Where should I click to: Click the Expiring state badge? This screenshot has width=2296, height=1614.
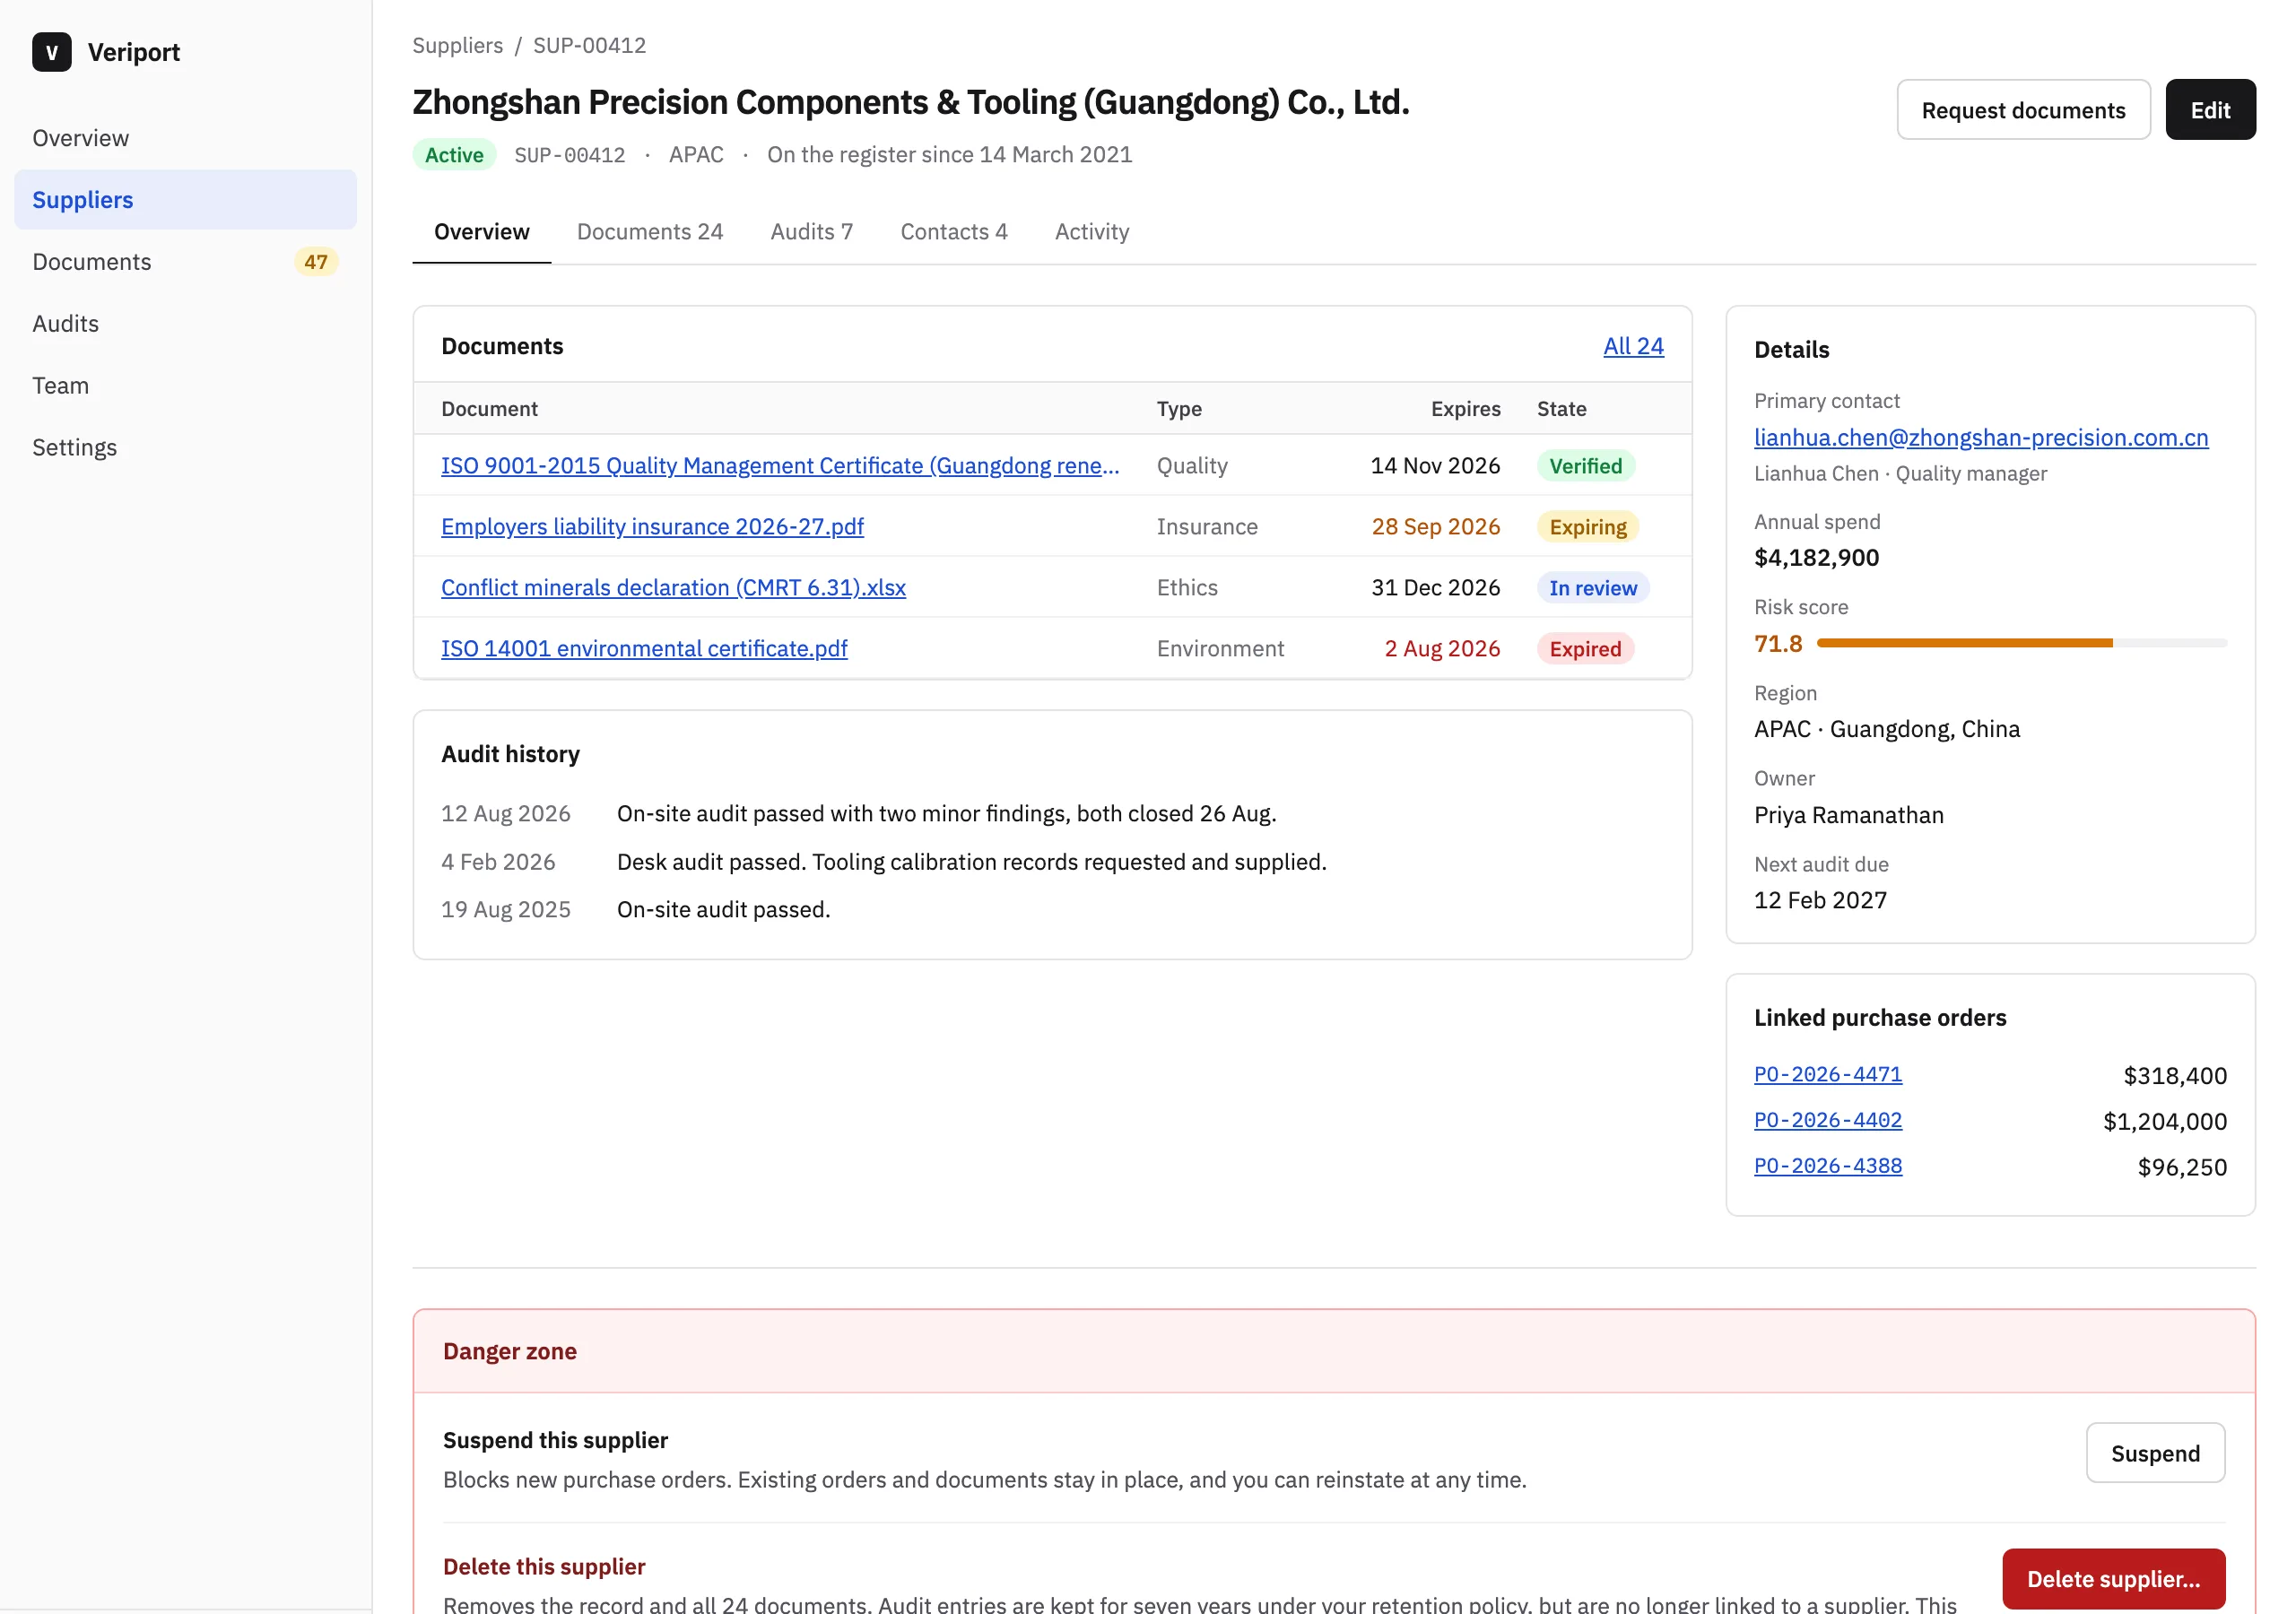tap(1588, 527)
